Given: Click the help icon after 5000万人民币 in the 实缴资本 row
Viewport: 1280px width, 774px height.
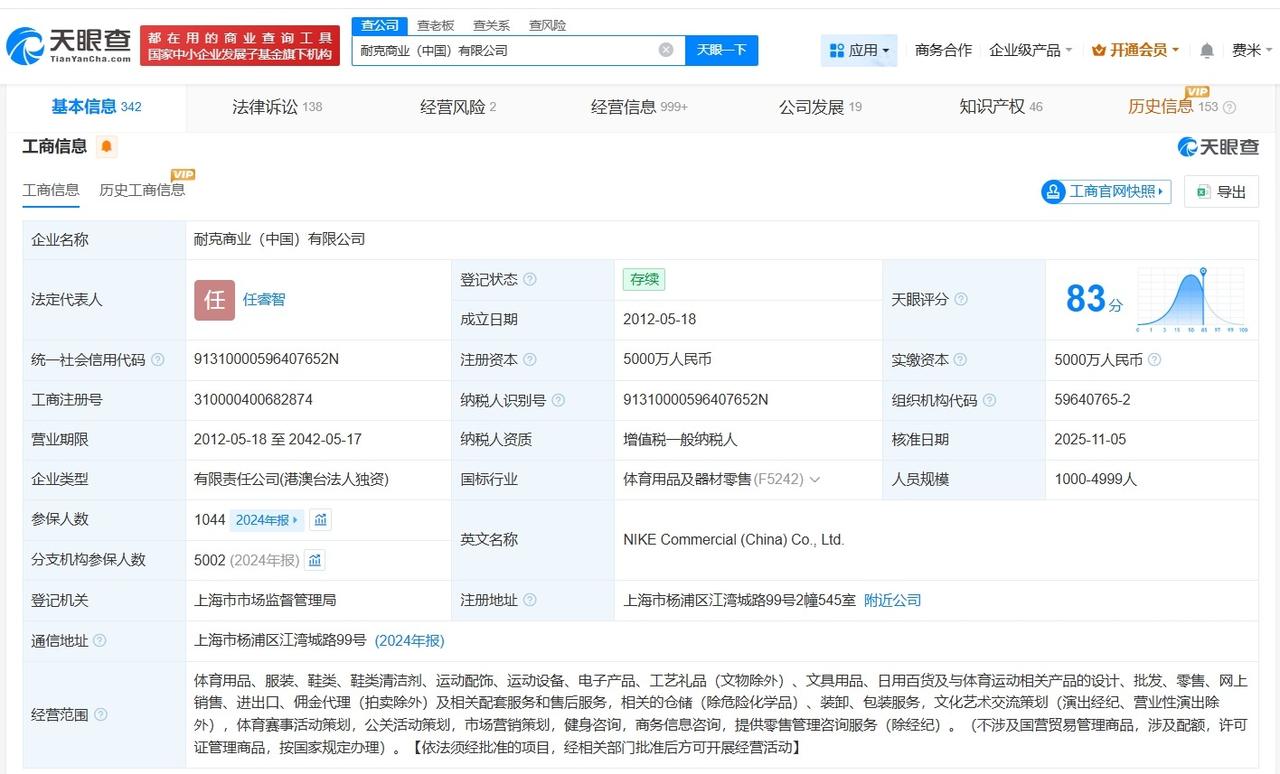Looking at the screenshot, I should 1154,360.
